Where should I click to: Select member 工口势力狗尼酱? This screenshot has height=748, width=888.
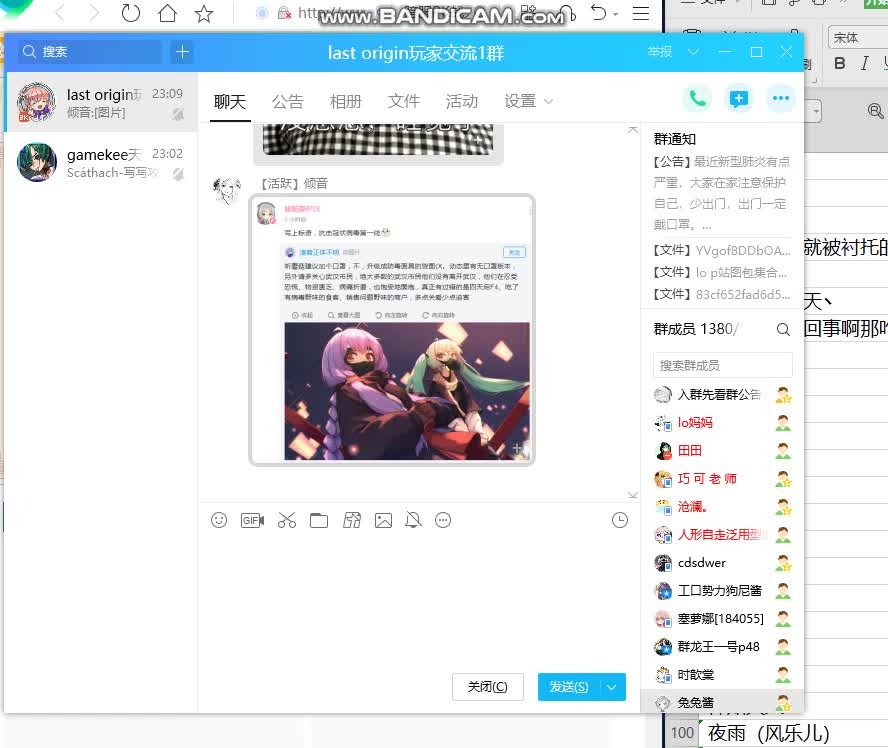tap(723, 591)
